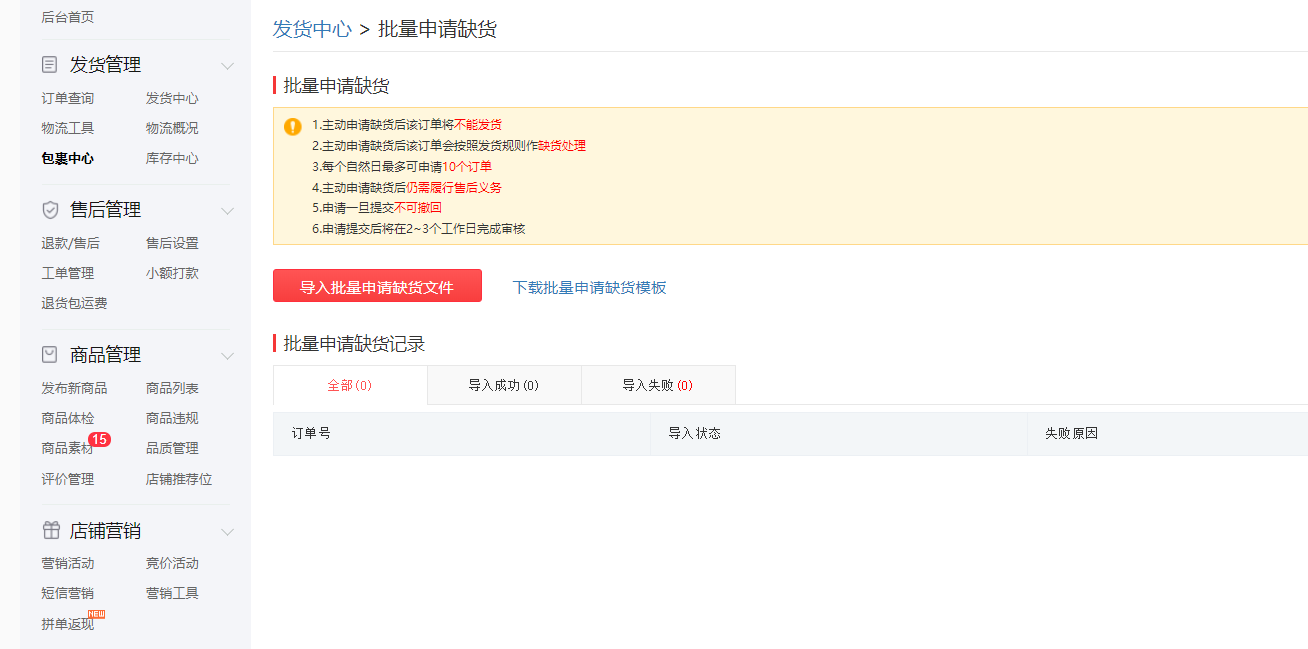Open 订单查询 in the sidebar

tap(68, 98)
